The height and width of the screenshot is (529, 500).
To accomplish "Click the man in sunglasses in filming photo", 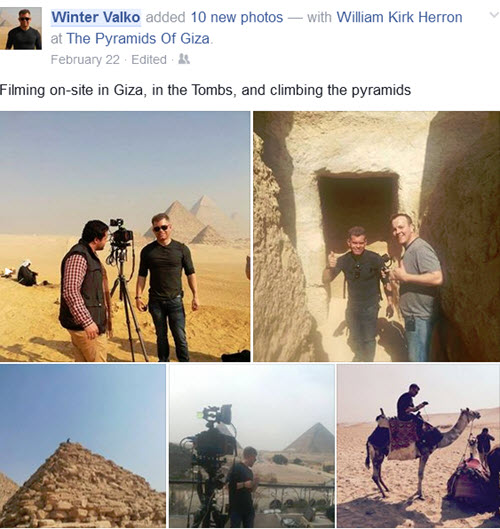I will pos(166,287).
